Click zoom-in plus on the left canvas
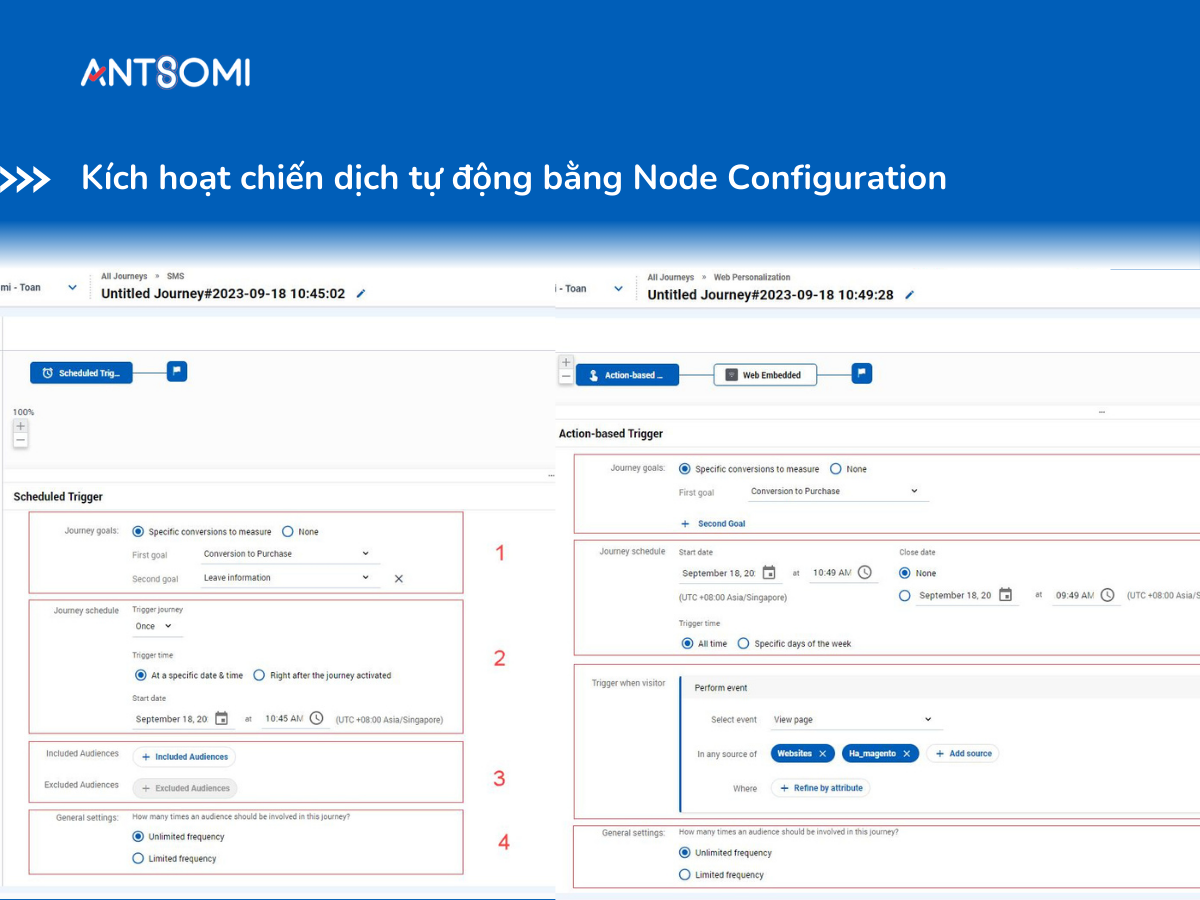This screenshot has width=1200, height=900. [20, 424]
